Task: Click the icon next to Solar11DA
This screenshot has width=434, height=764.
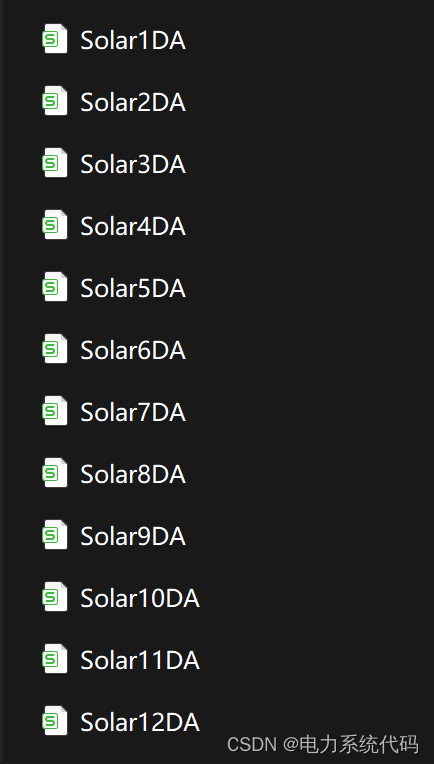Action: coord(55,659)
